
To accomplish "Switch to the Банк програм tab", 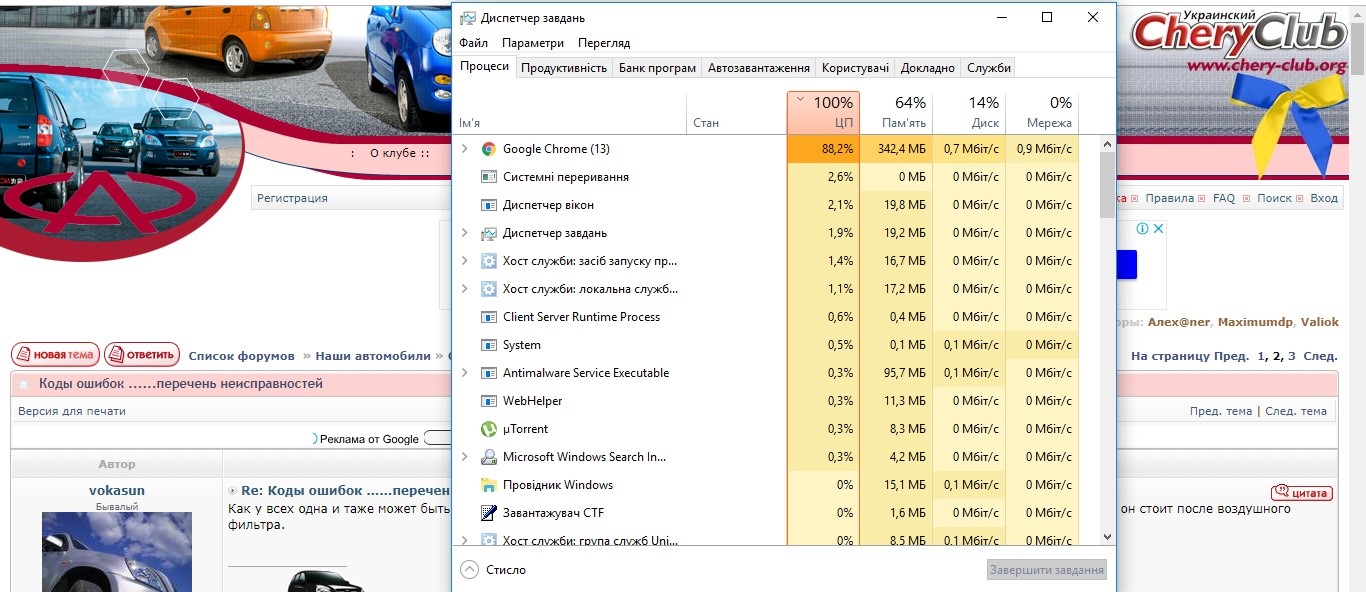I will coord(657,68).
